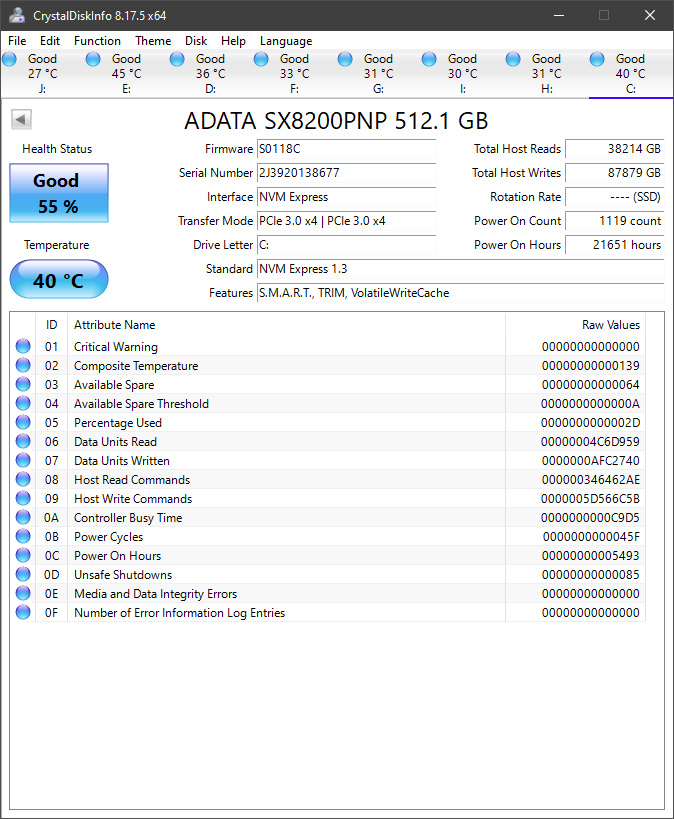674x819 pixels.
Task: Select the 33 °C temperature of drive F:
Action: point(295,74)
